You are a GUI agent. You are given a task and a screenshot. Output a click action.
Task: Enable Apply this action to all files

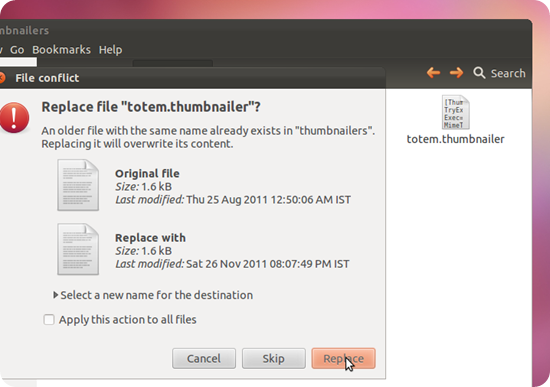49,320
